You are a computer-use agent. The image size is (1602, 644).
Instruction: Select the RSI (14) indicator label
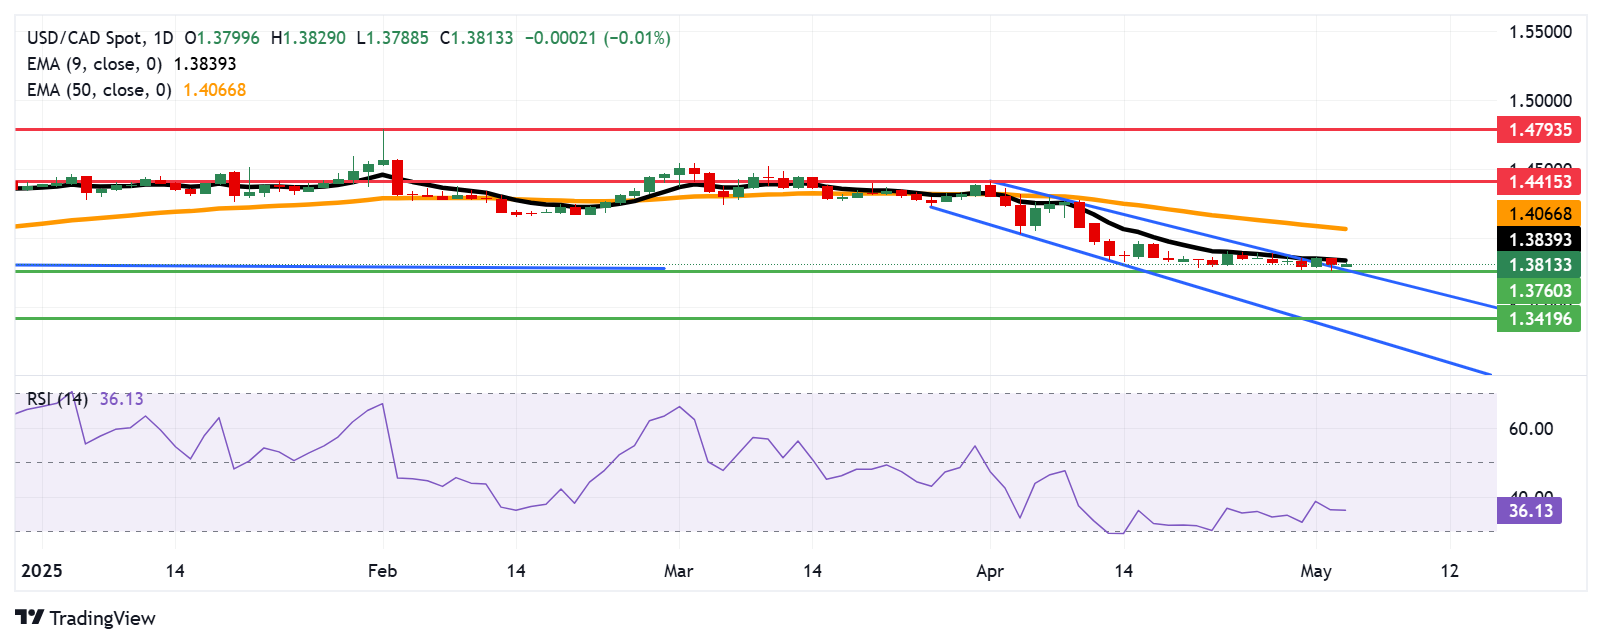coord(57,399)
